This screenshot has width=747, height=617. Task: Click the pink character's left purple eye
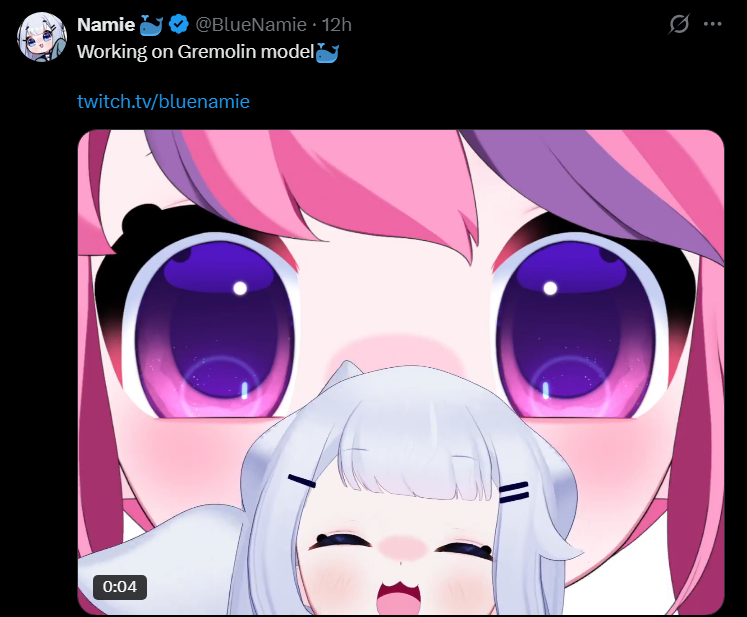pos(212,326)
